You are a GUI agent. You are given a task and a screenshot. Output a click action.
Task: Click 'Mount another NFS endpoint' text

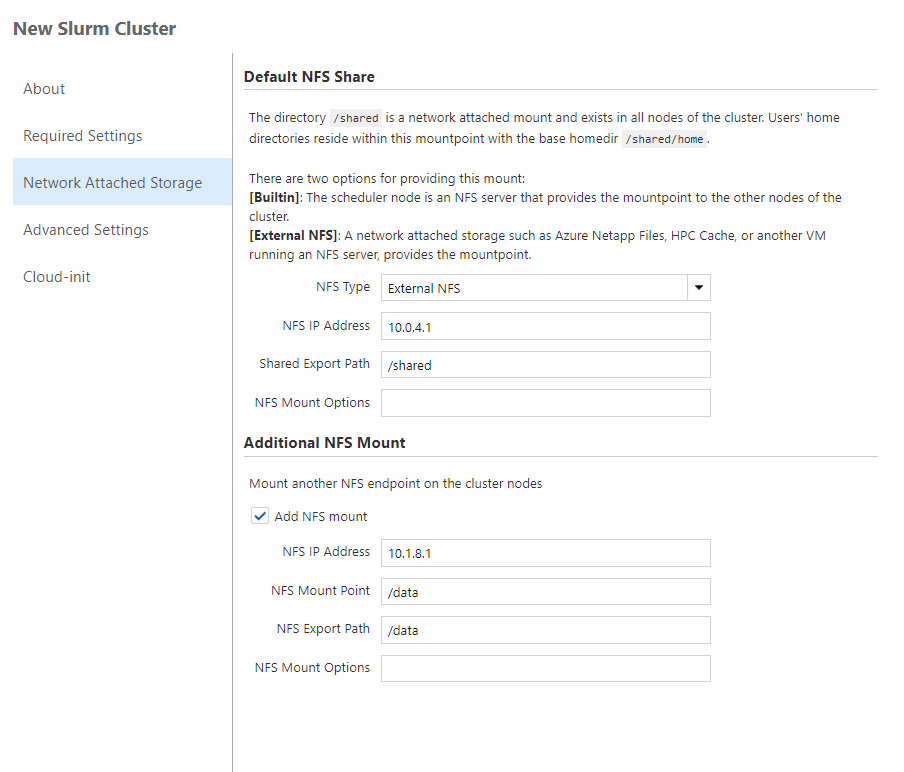(396, 483)
